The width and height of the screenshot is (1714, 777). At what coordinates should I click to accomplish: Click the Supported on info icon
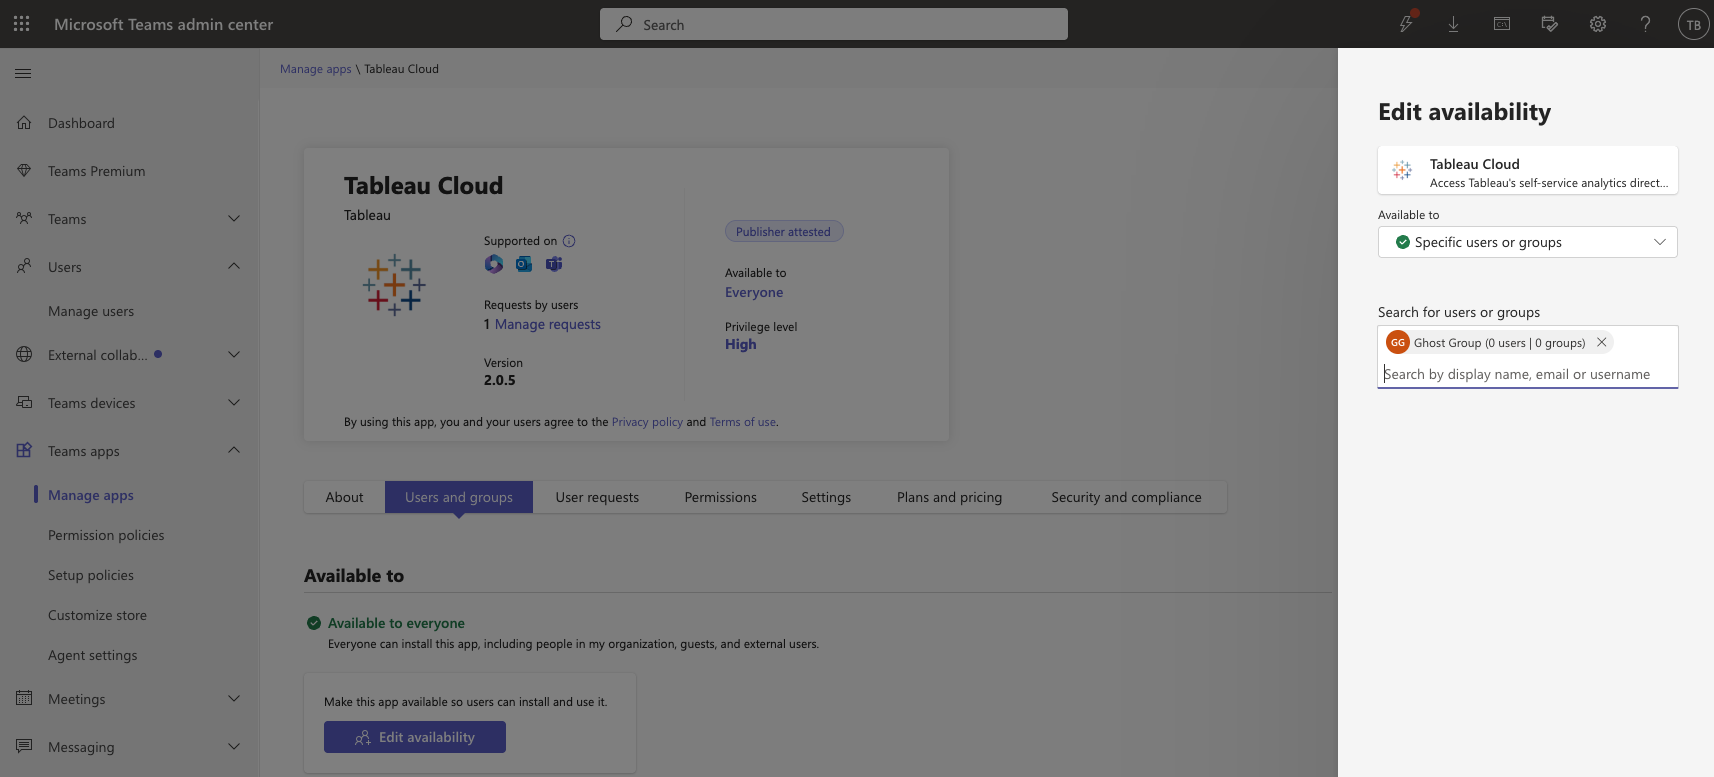(x=569, y=241)
